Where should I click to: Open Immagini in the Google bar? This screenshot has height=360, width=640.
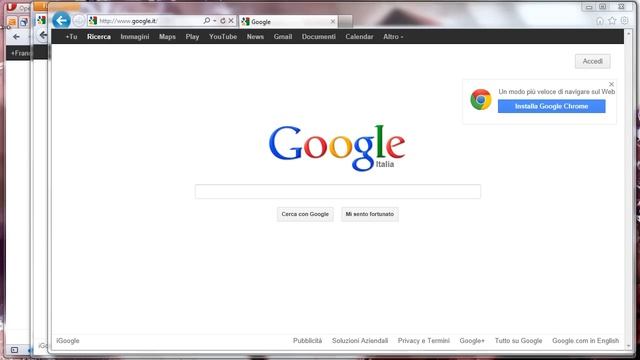[x=135, y=37]
